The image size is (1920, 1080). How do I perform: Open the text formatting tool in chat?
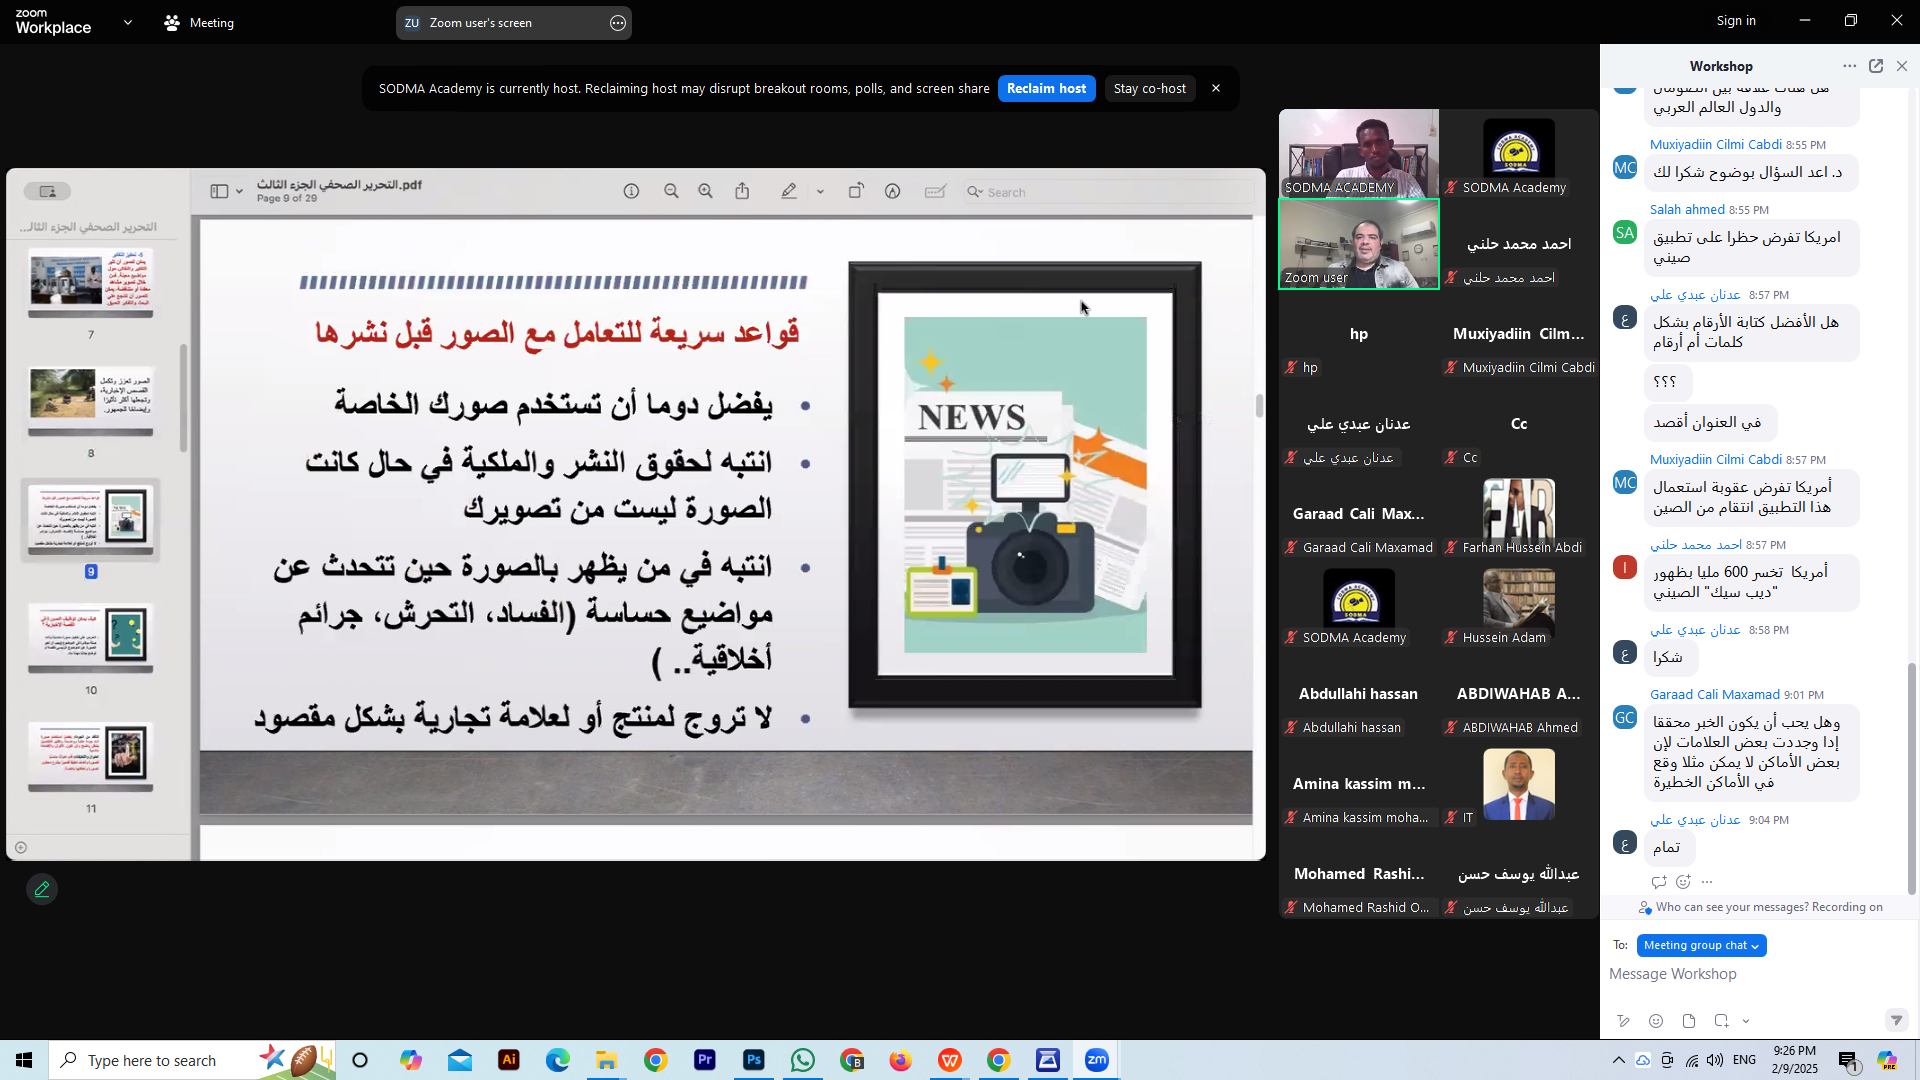[1623, 1021]
